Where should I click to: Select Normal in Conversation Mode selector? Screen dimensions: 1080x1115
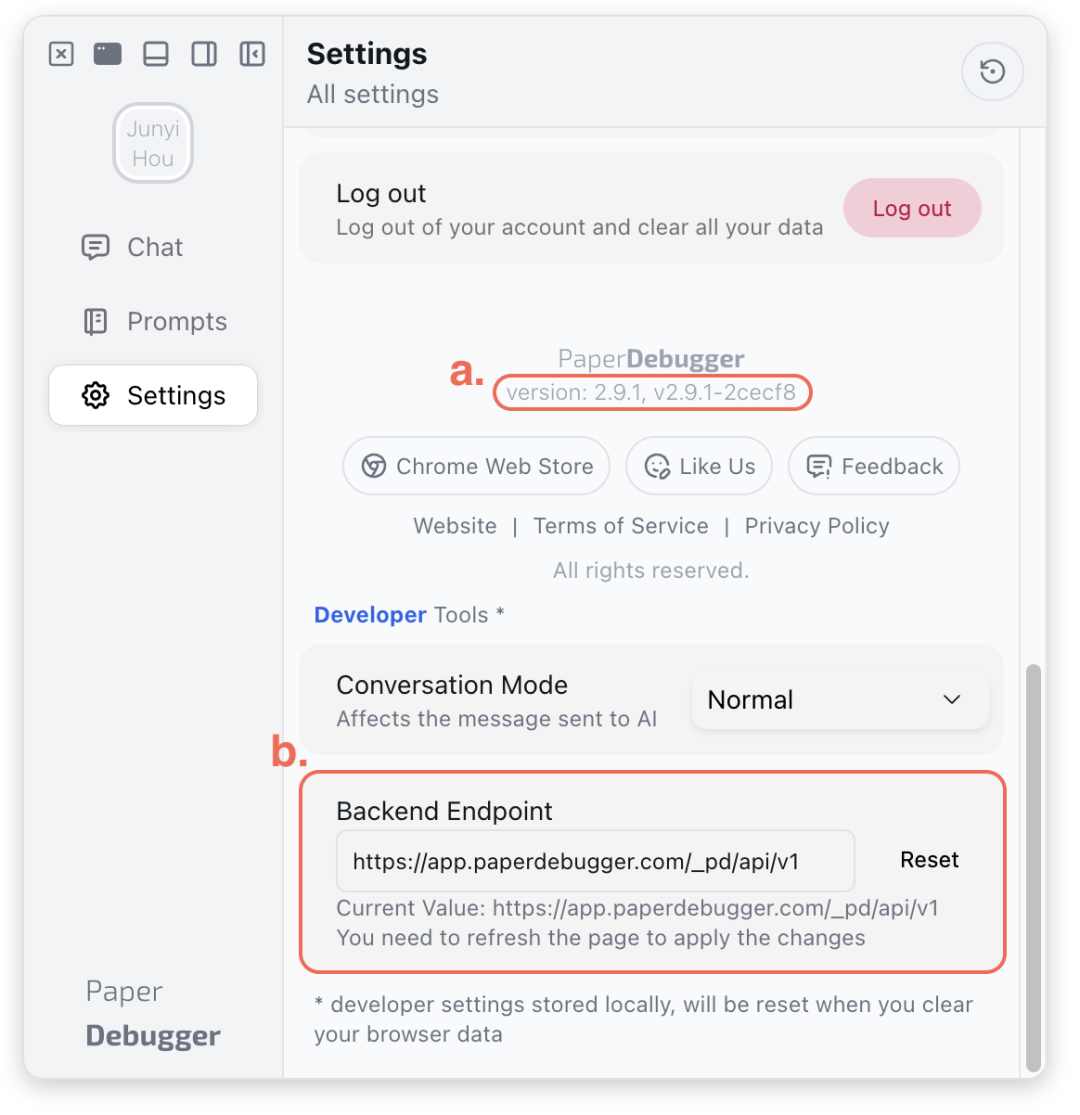tap(750, 700)
